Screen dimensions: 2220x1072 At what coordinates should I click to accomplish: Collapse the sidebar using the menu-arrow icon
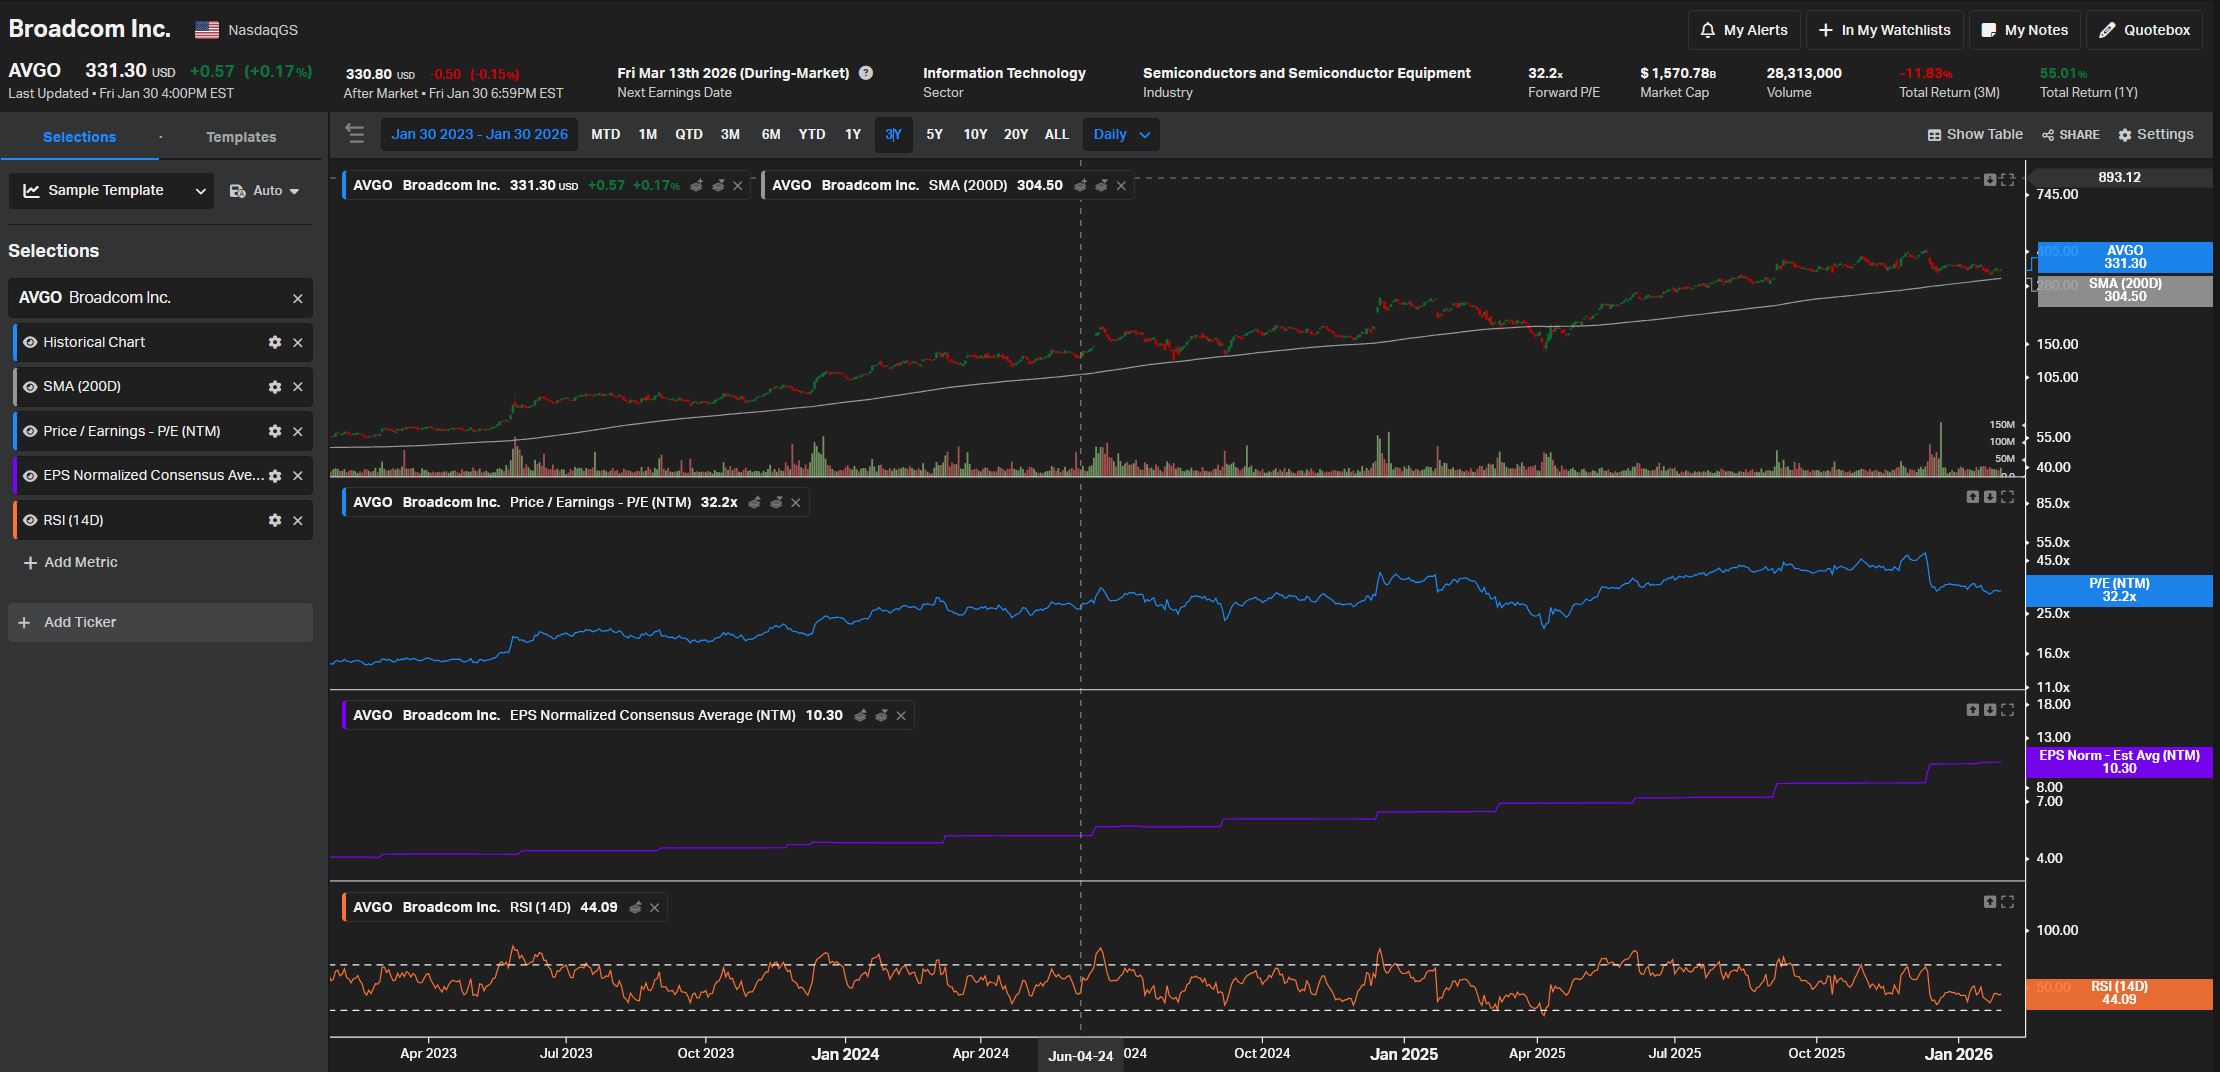354,134
